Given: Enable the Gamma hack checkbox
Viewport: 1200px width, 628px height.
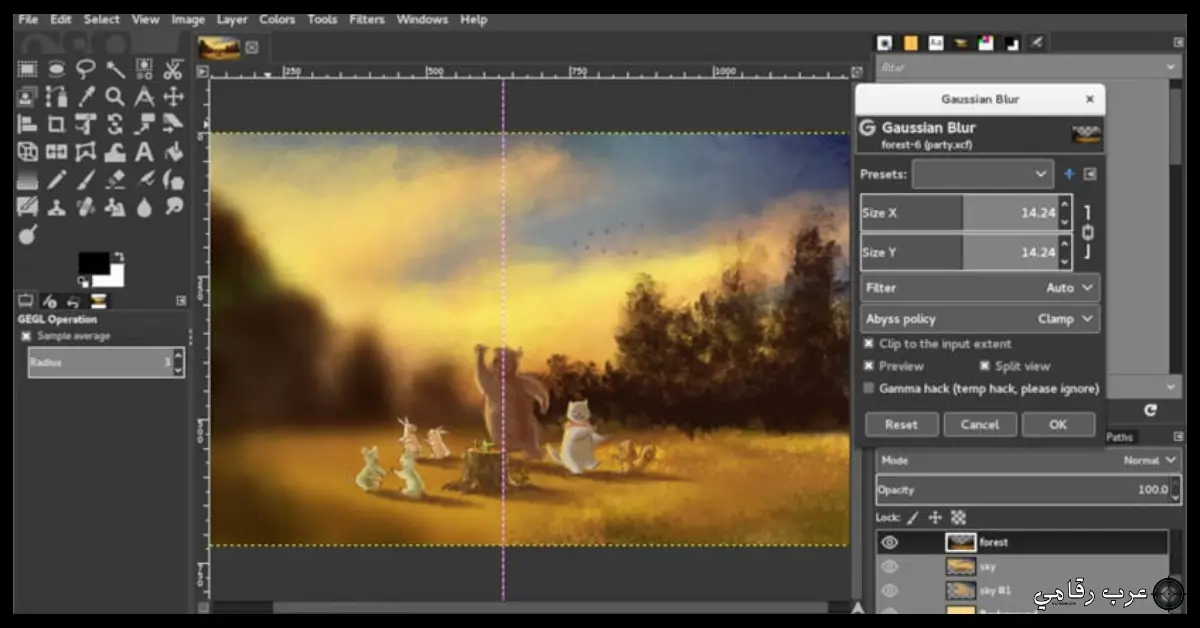Looking at the screenshot, I should [868, 388].
